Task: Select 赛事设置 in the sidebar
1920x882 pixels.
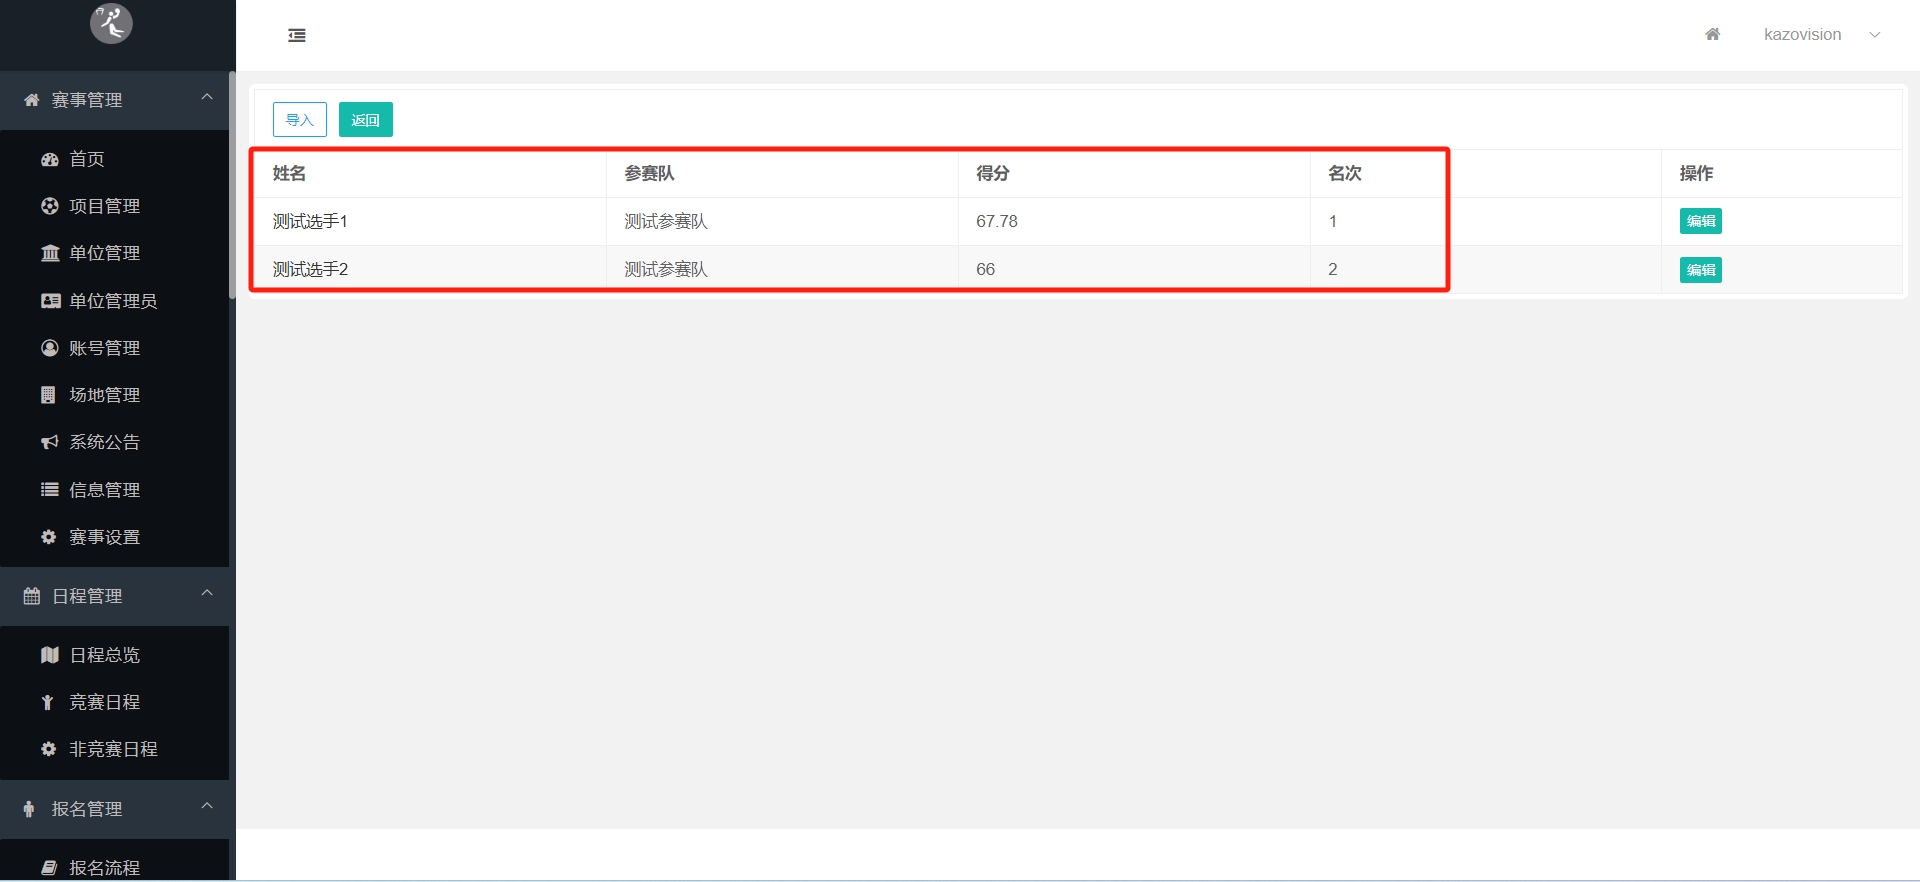Action: [x=104, y=537]
